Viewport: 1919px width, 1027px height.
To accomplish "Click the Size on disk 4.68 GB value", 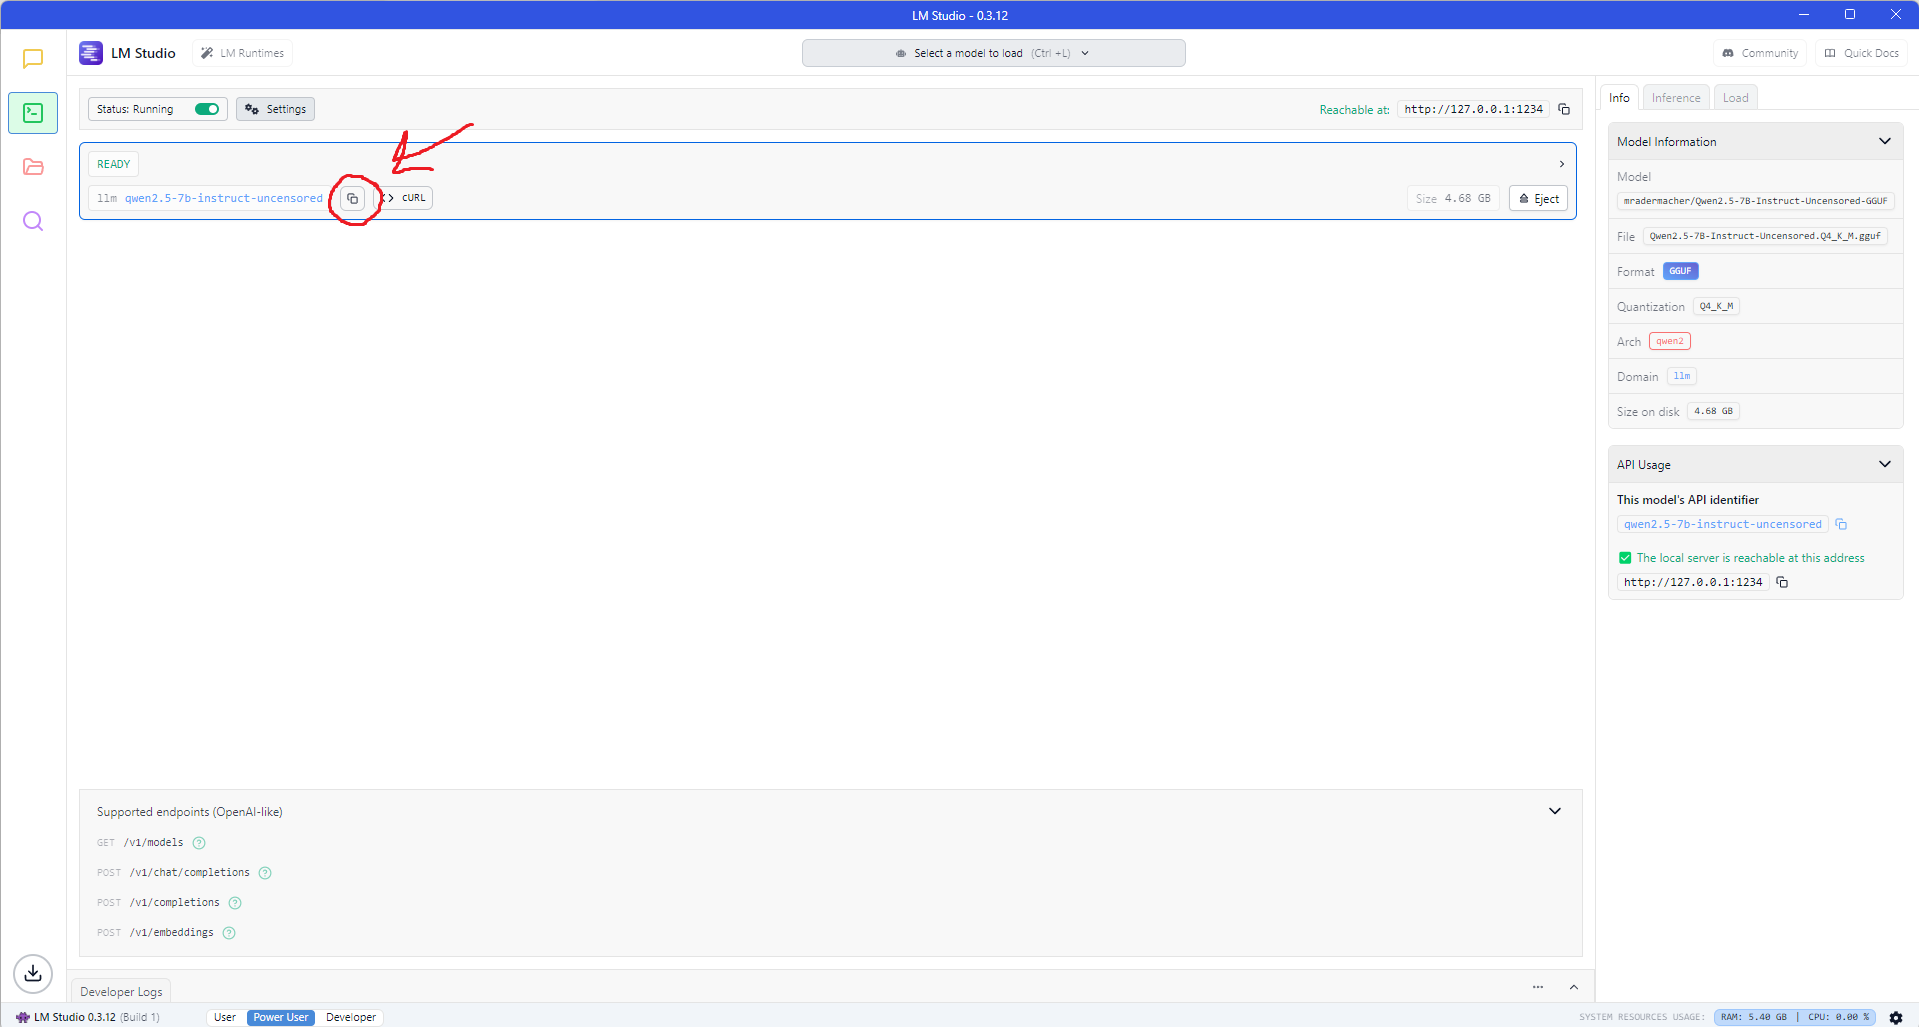I will click(1714, 411).
